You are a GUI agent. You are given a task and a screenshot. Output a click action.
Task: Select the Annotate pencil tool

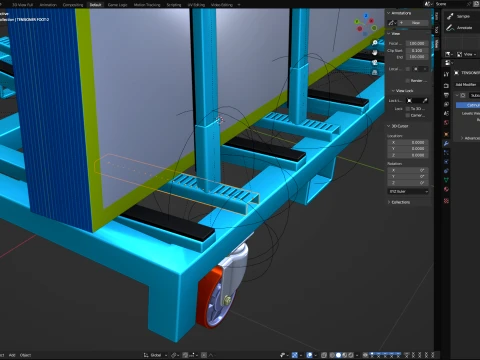(x=450, y=28)
